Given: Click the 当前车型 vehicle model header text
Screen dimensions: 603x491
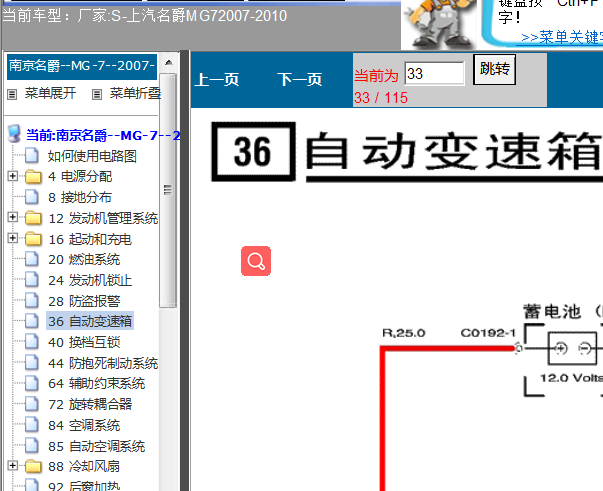Looking at the screenshot, I should click(145, 16).
